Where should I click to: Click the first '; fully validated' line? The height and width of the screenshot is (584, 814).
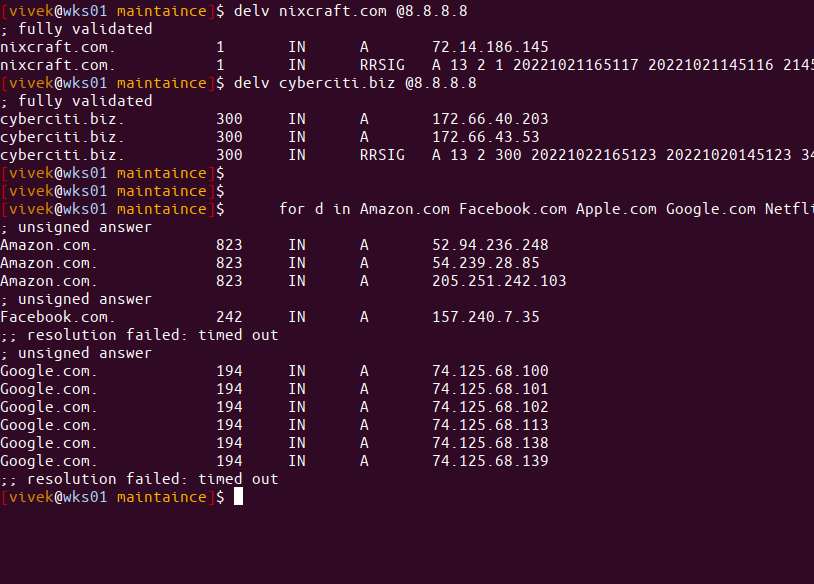(x=76, y=29)
